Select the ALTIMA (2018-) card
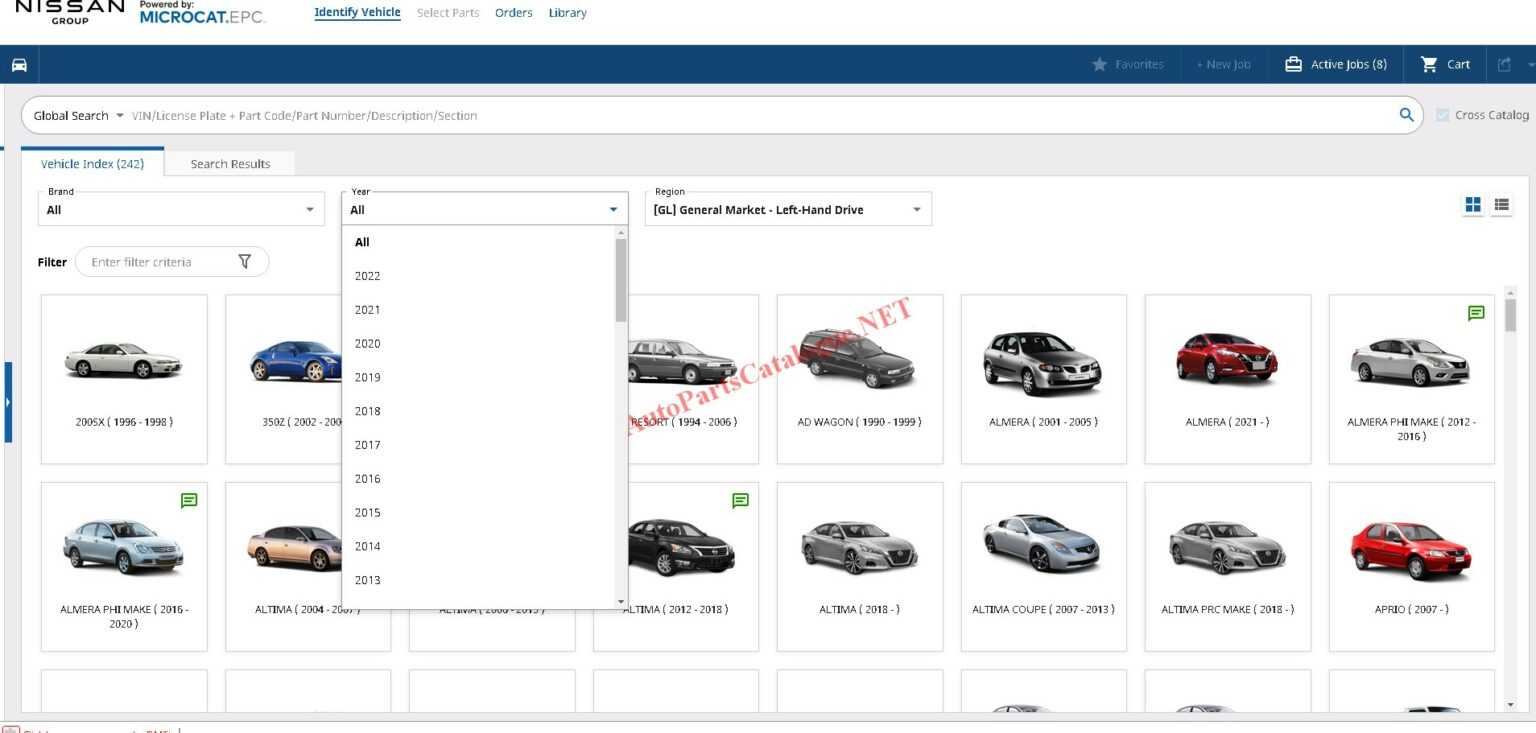 [860, 567]
